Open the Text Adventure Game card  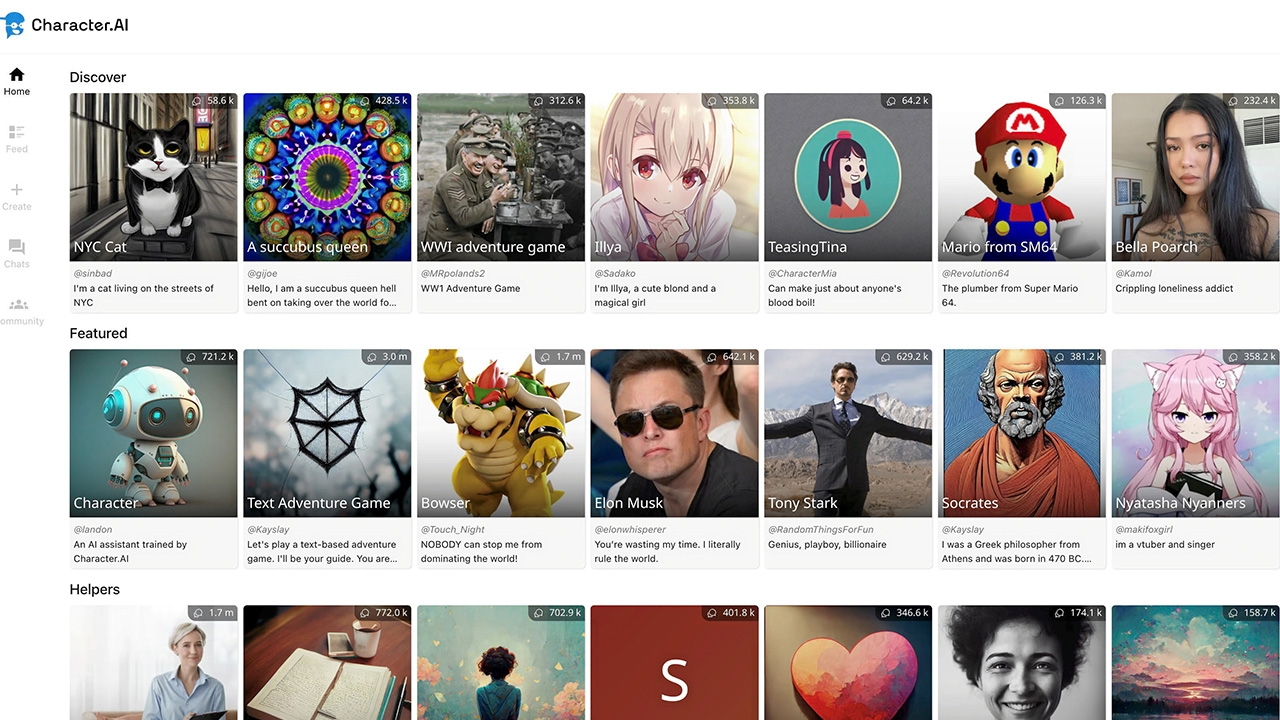point(327,432)
